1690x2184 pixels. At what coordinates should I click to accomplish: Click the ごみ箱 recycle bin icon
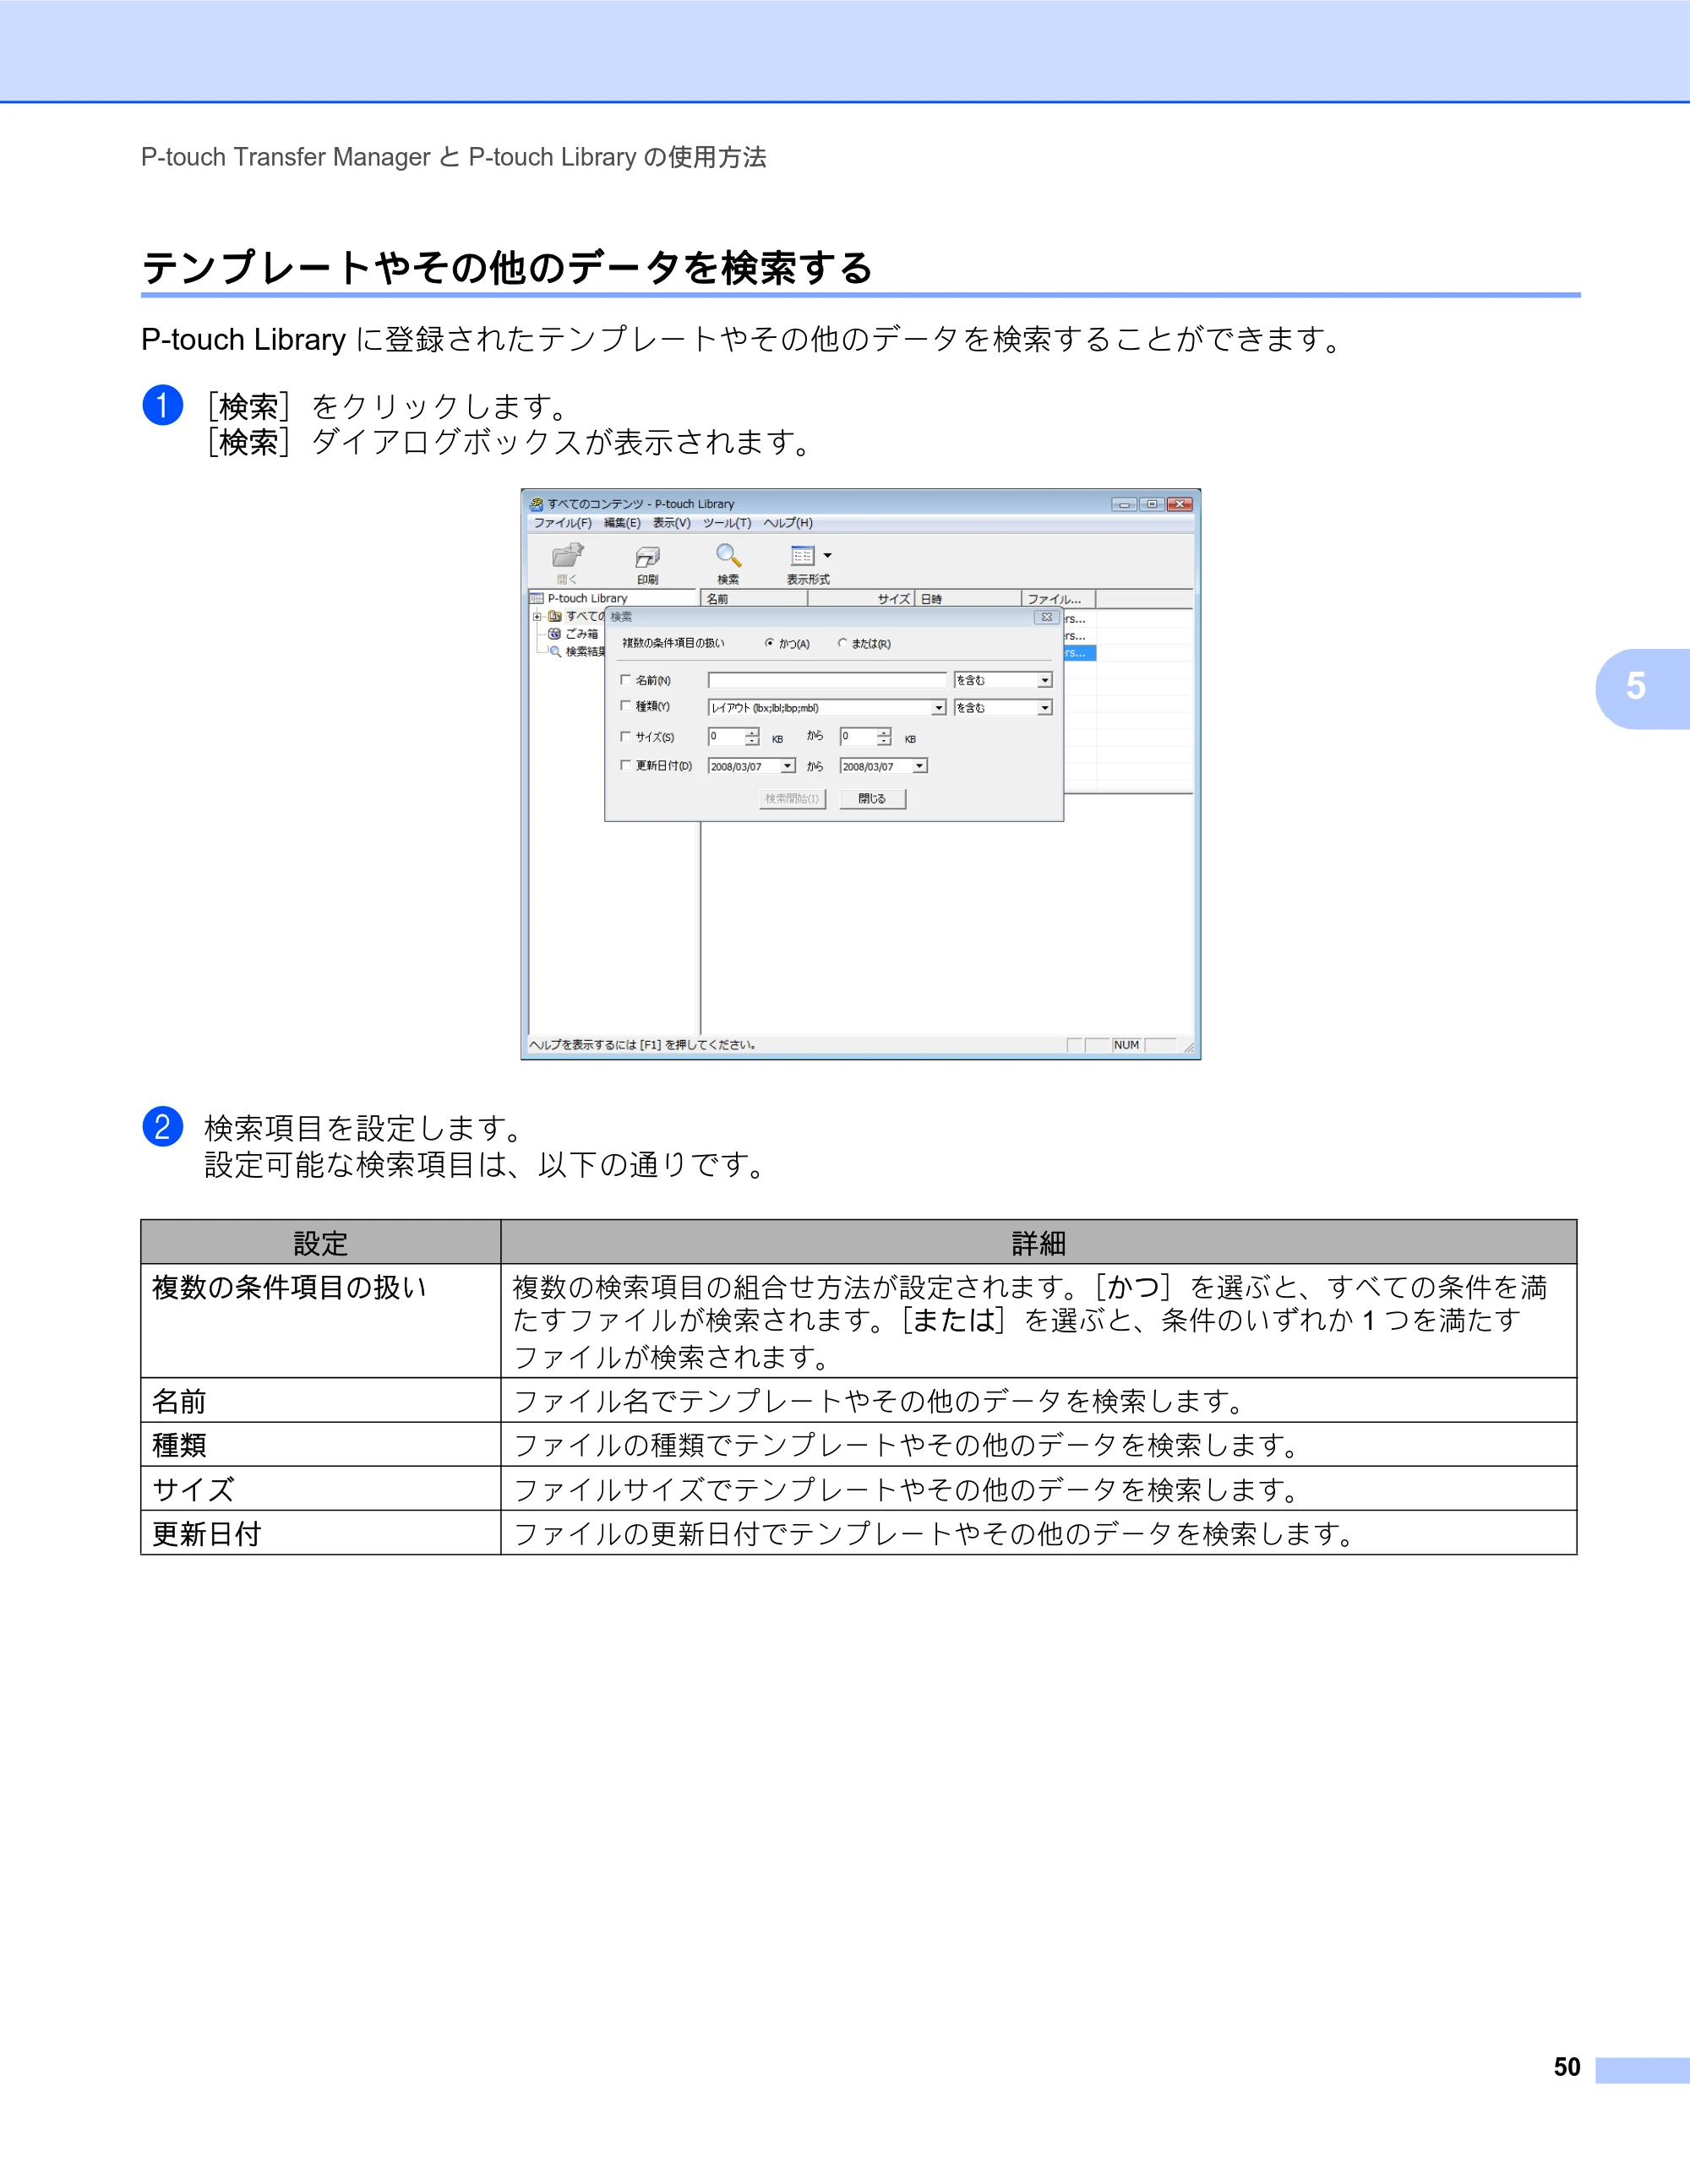click(555, 634)
